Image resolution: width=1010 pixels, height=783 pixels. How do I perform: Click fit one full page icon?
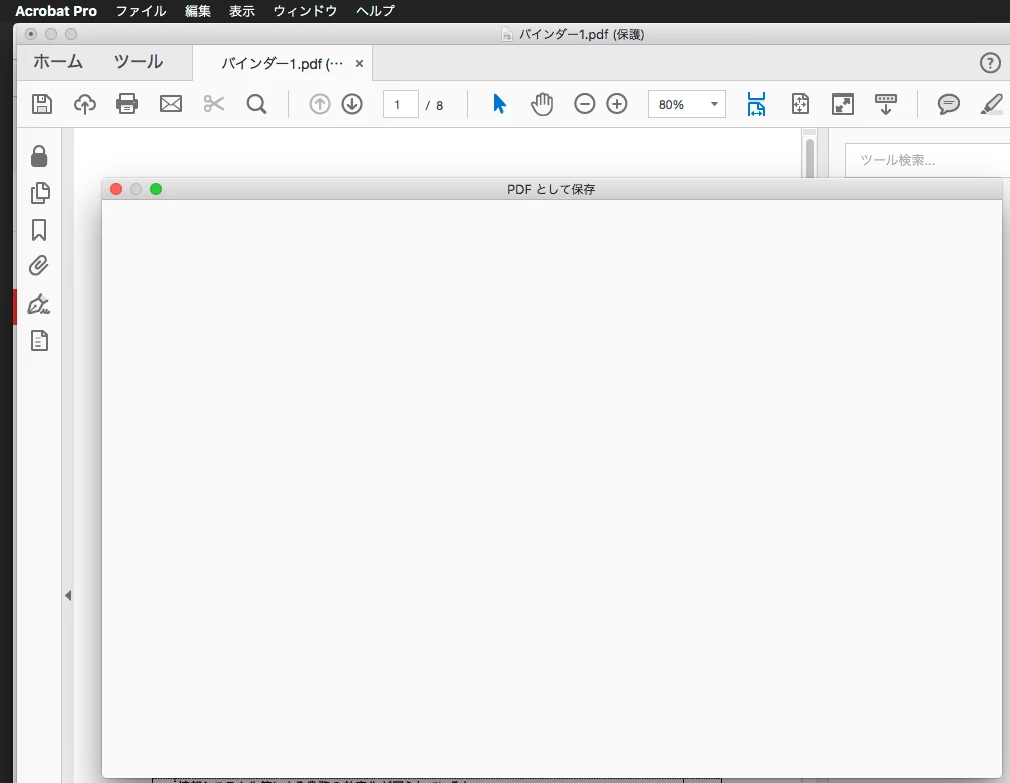[800, 104]
